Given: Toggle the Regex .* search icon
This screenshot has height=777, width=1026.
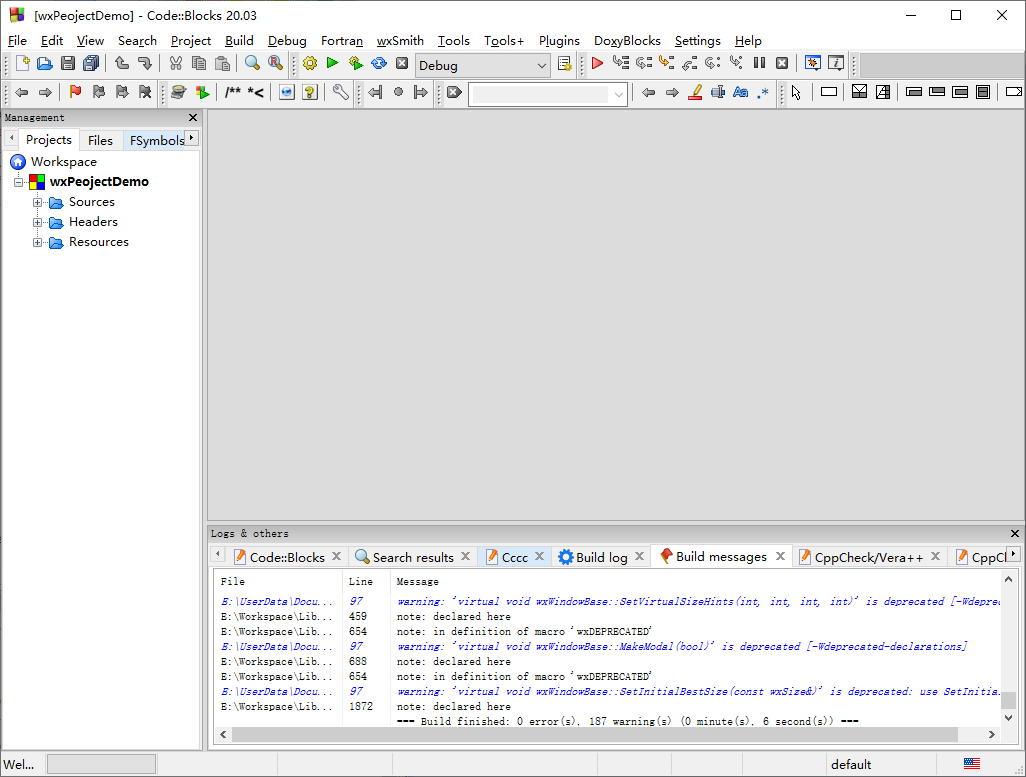Looking at the screenshot, I should click(x=763, y=92).
